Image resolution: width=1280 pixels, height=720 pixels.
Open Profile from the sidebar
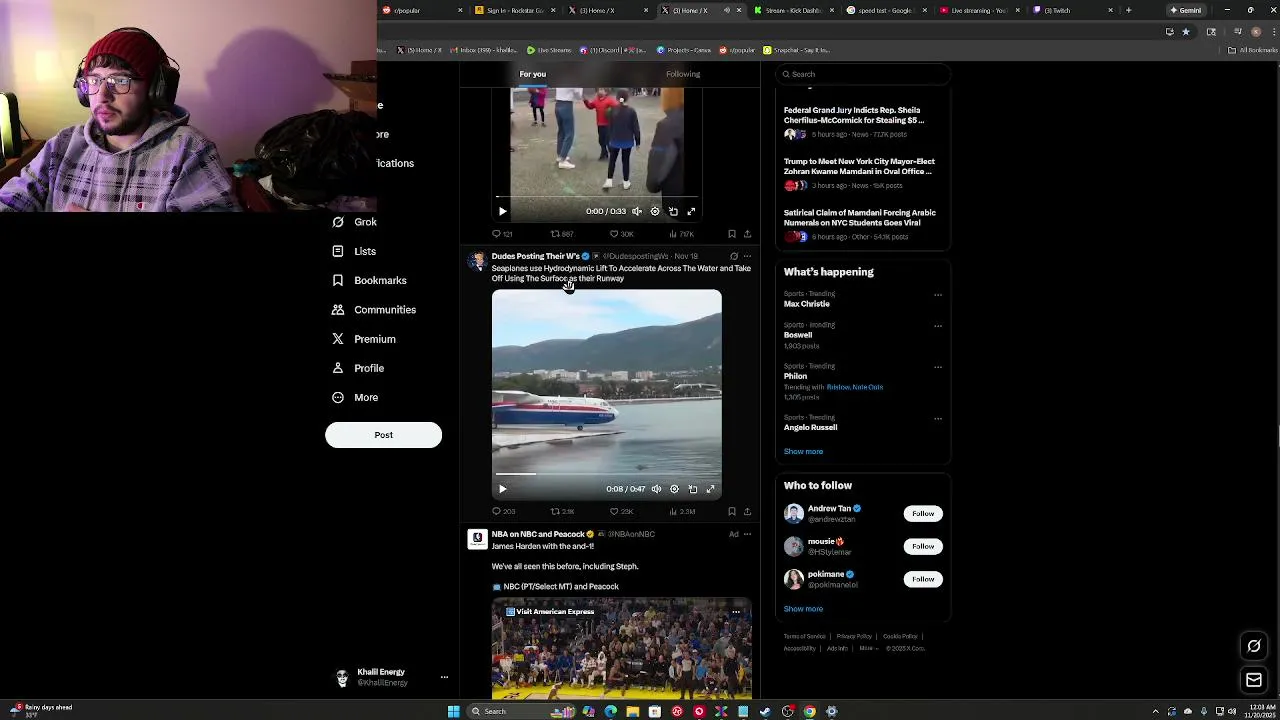[358, 368]
